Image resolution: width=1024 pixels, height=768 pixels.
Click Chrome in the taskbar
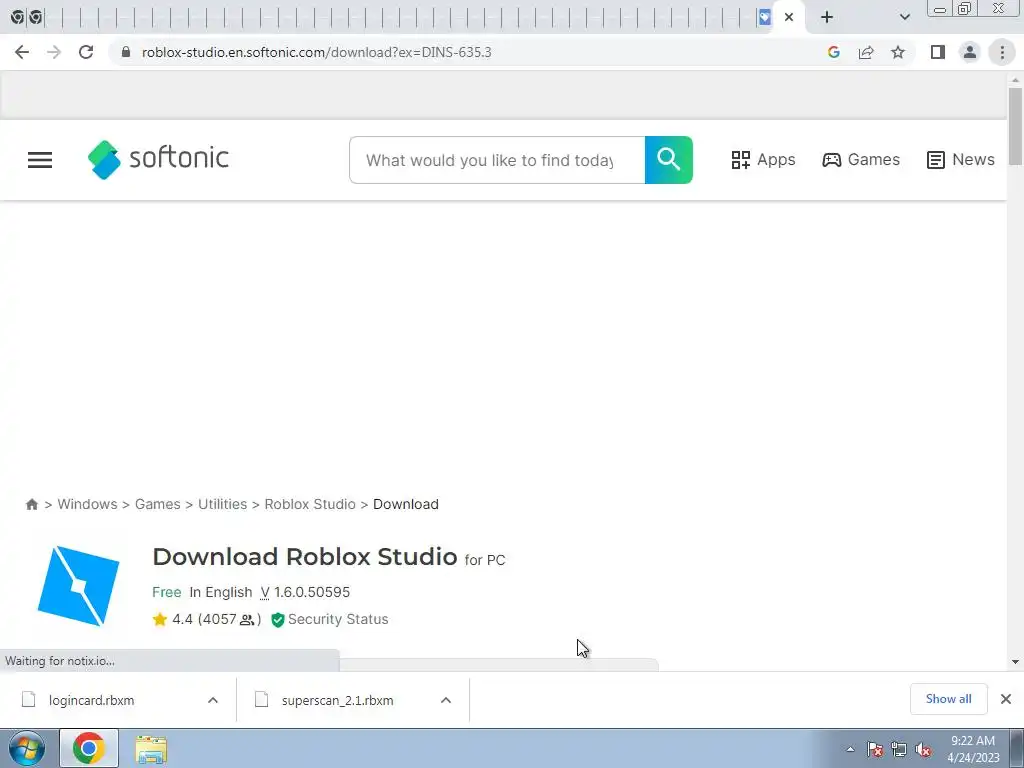coord(89,748)
